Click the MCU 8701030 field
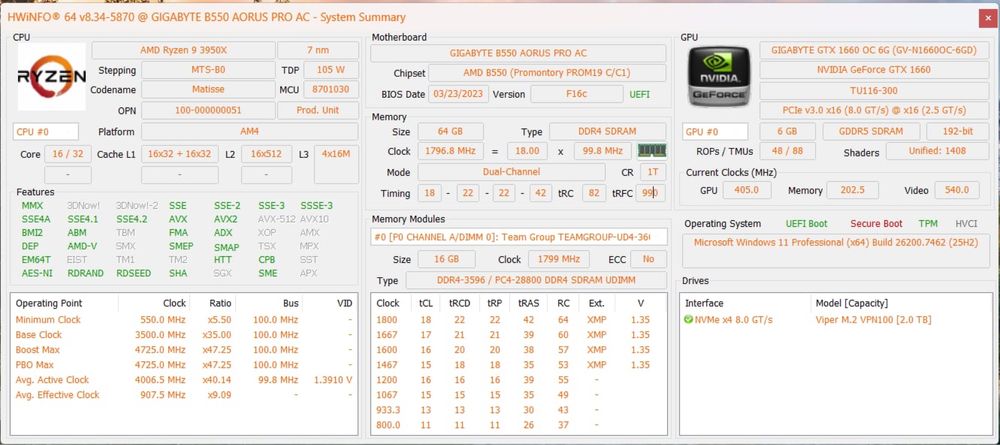Screen dimensions: 1000x445 (330, 90)
